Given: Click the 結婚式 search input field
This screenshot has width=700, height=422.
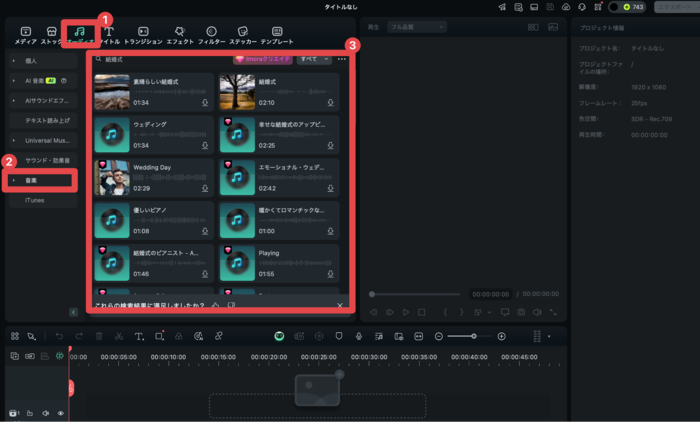Looking at the screenshot, I should [160, 59].
